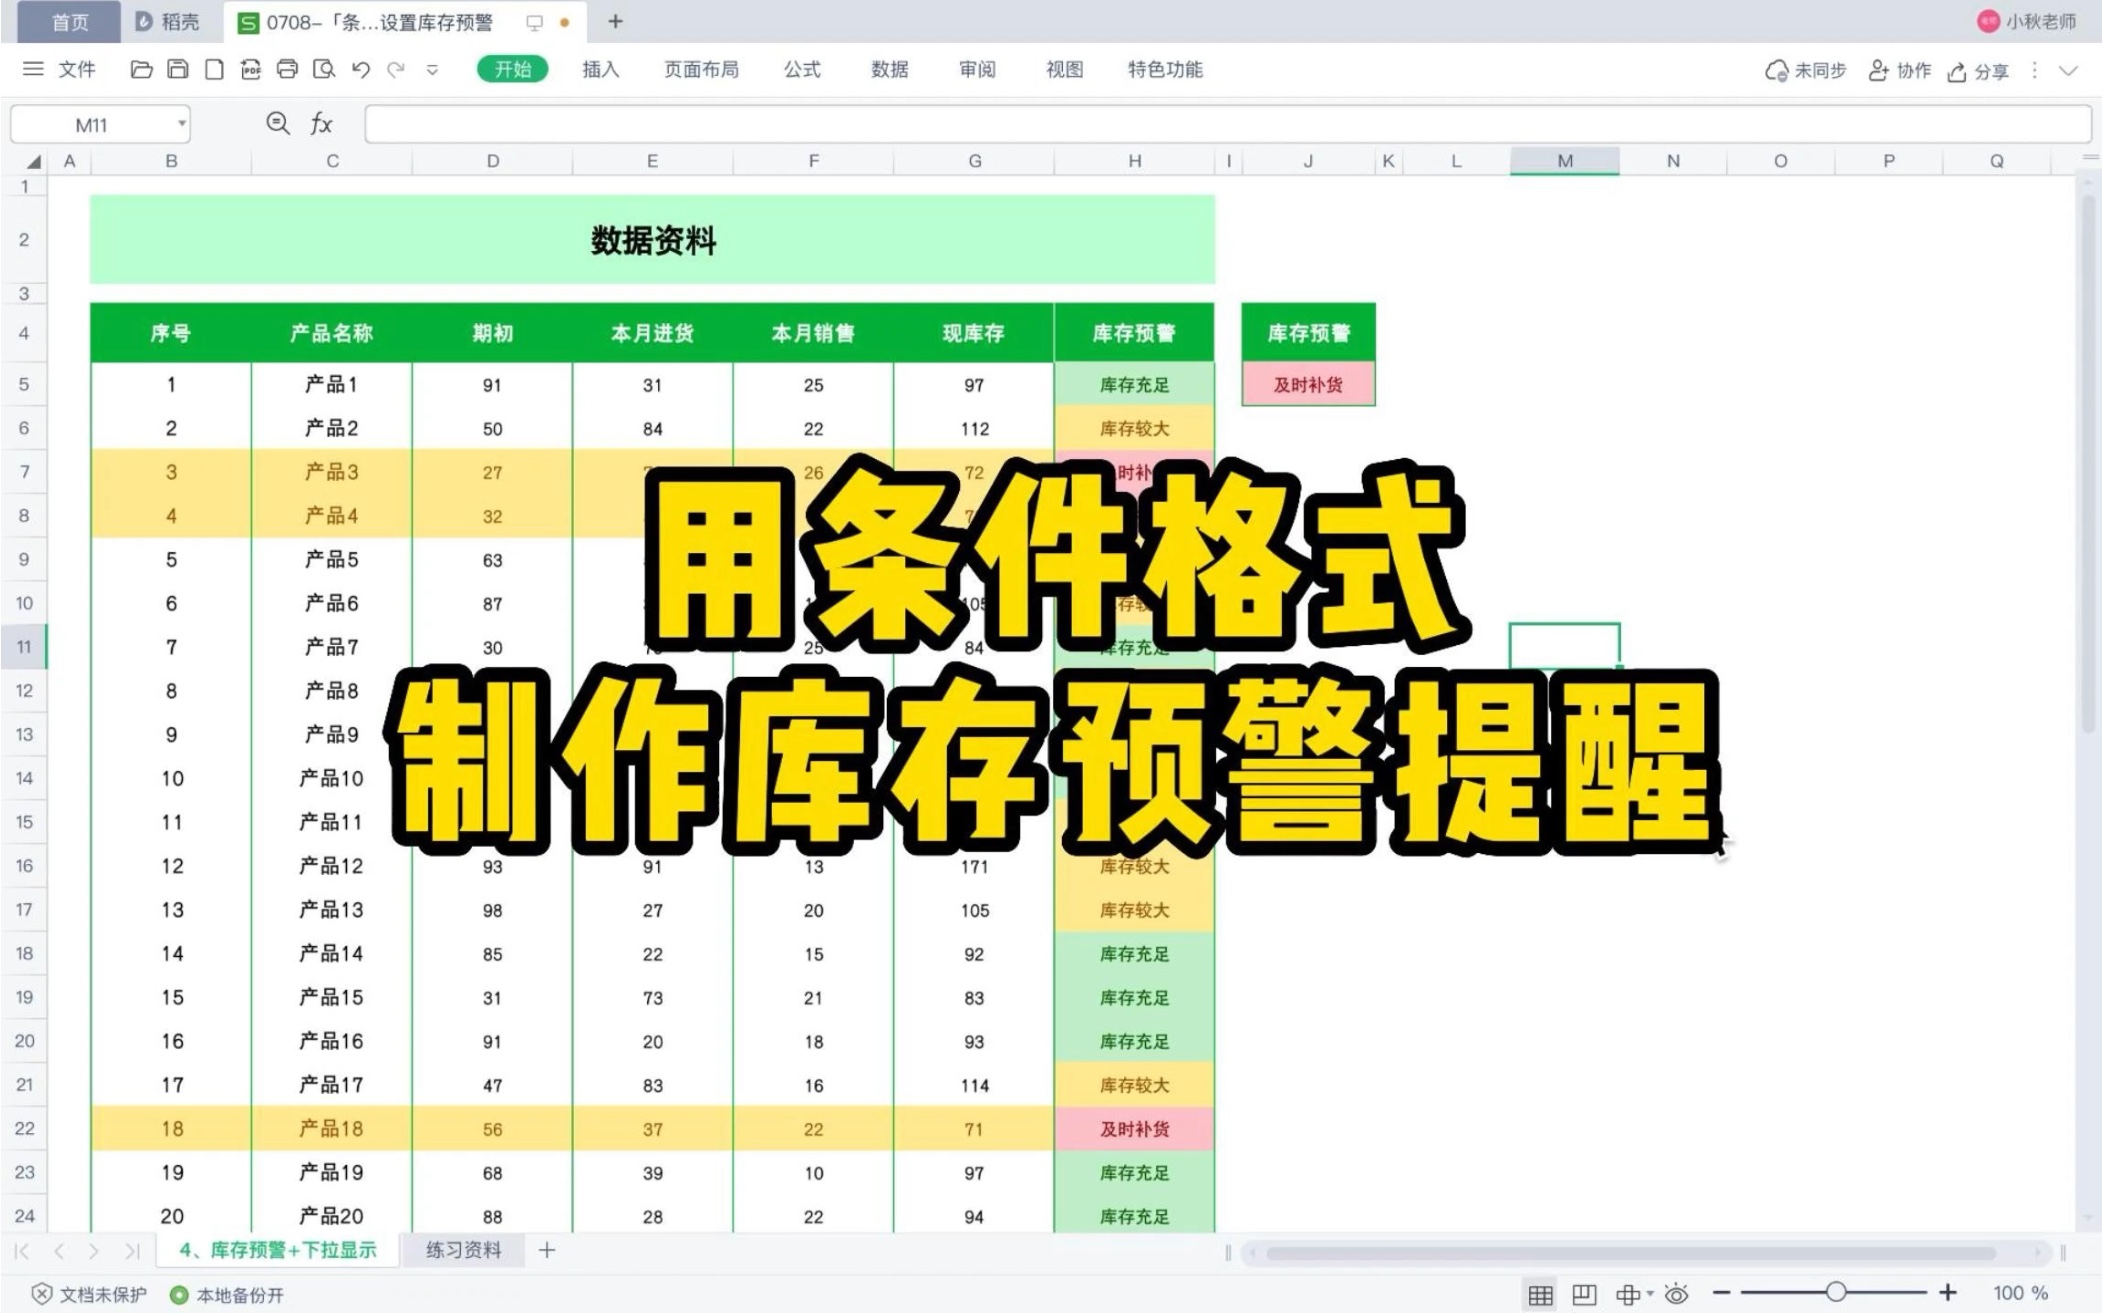This screenshot has width=2102, height=1313.
Task: Click the zoom out minus button
Action: click(x=1721, y=1293)
